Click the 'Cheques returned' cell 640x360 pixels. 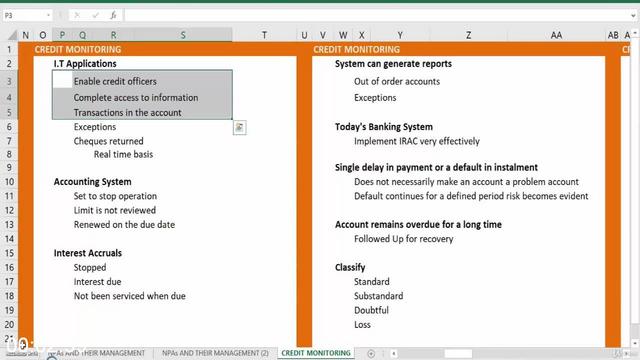point(108,141)
